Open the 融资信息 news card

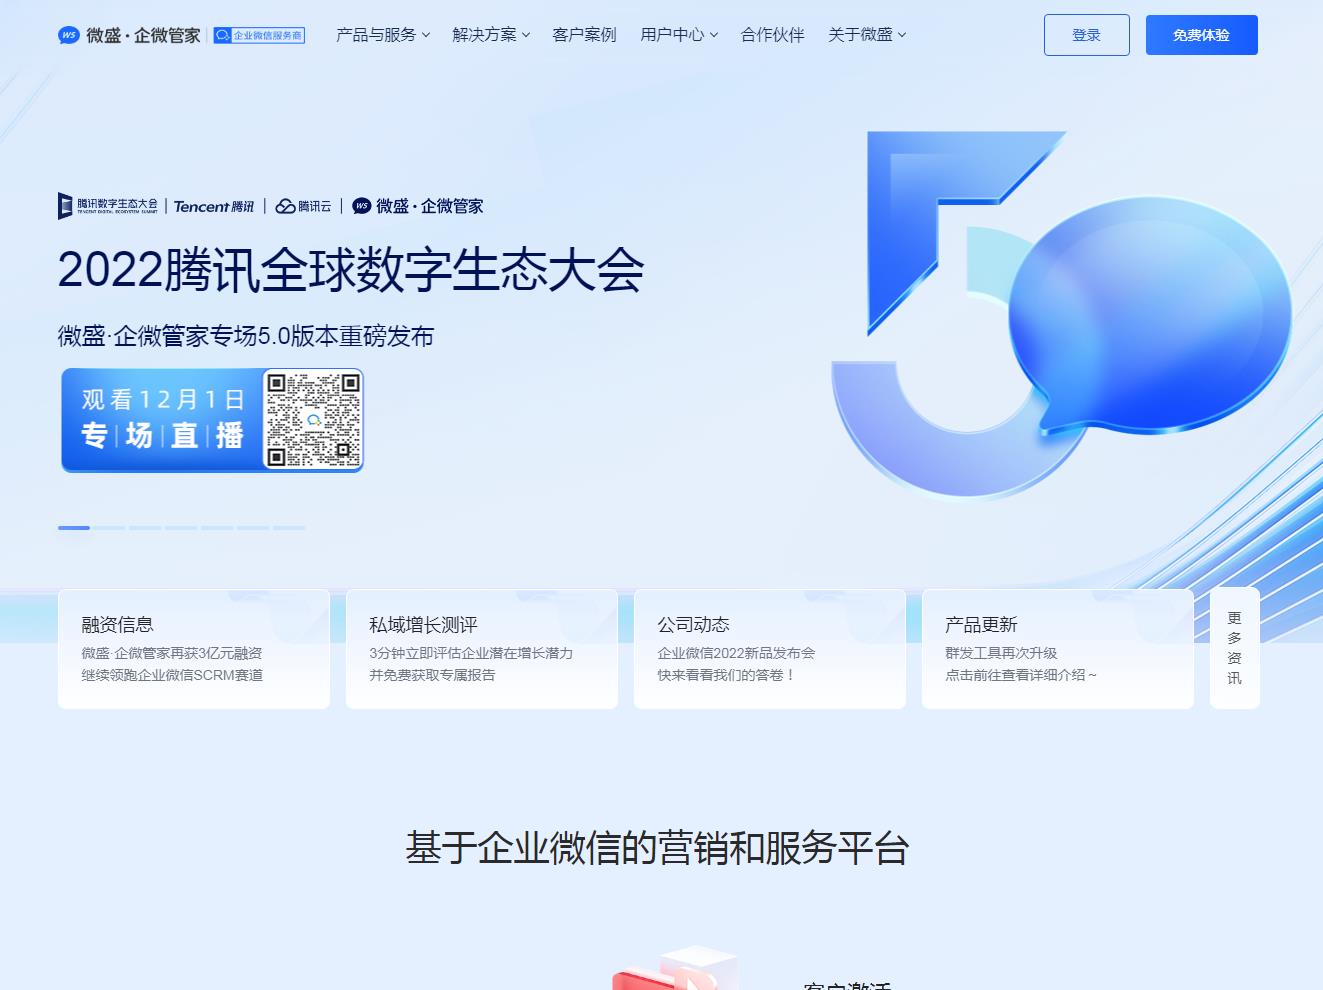(193, 648)
